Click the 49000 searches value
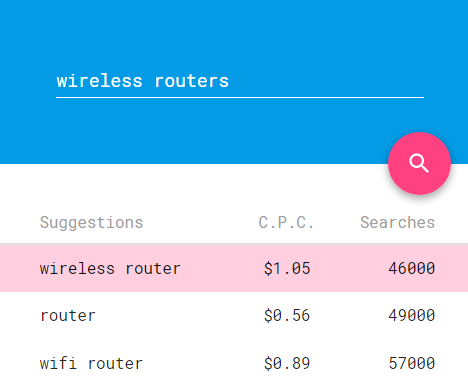Image resolution: width=468 pixels, height=380 pixels. click(412, 315)
